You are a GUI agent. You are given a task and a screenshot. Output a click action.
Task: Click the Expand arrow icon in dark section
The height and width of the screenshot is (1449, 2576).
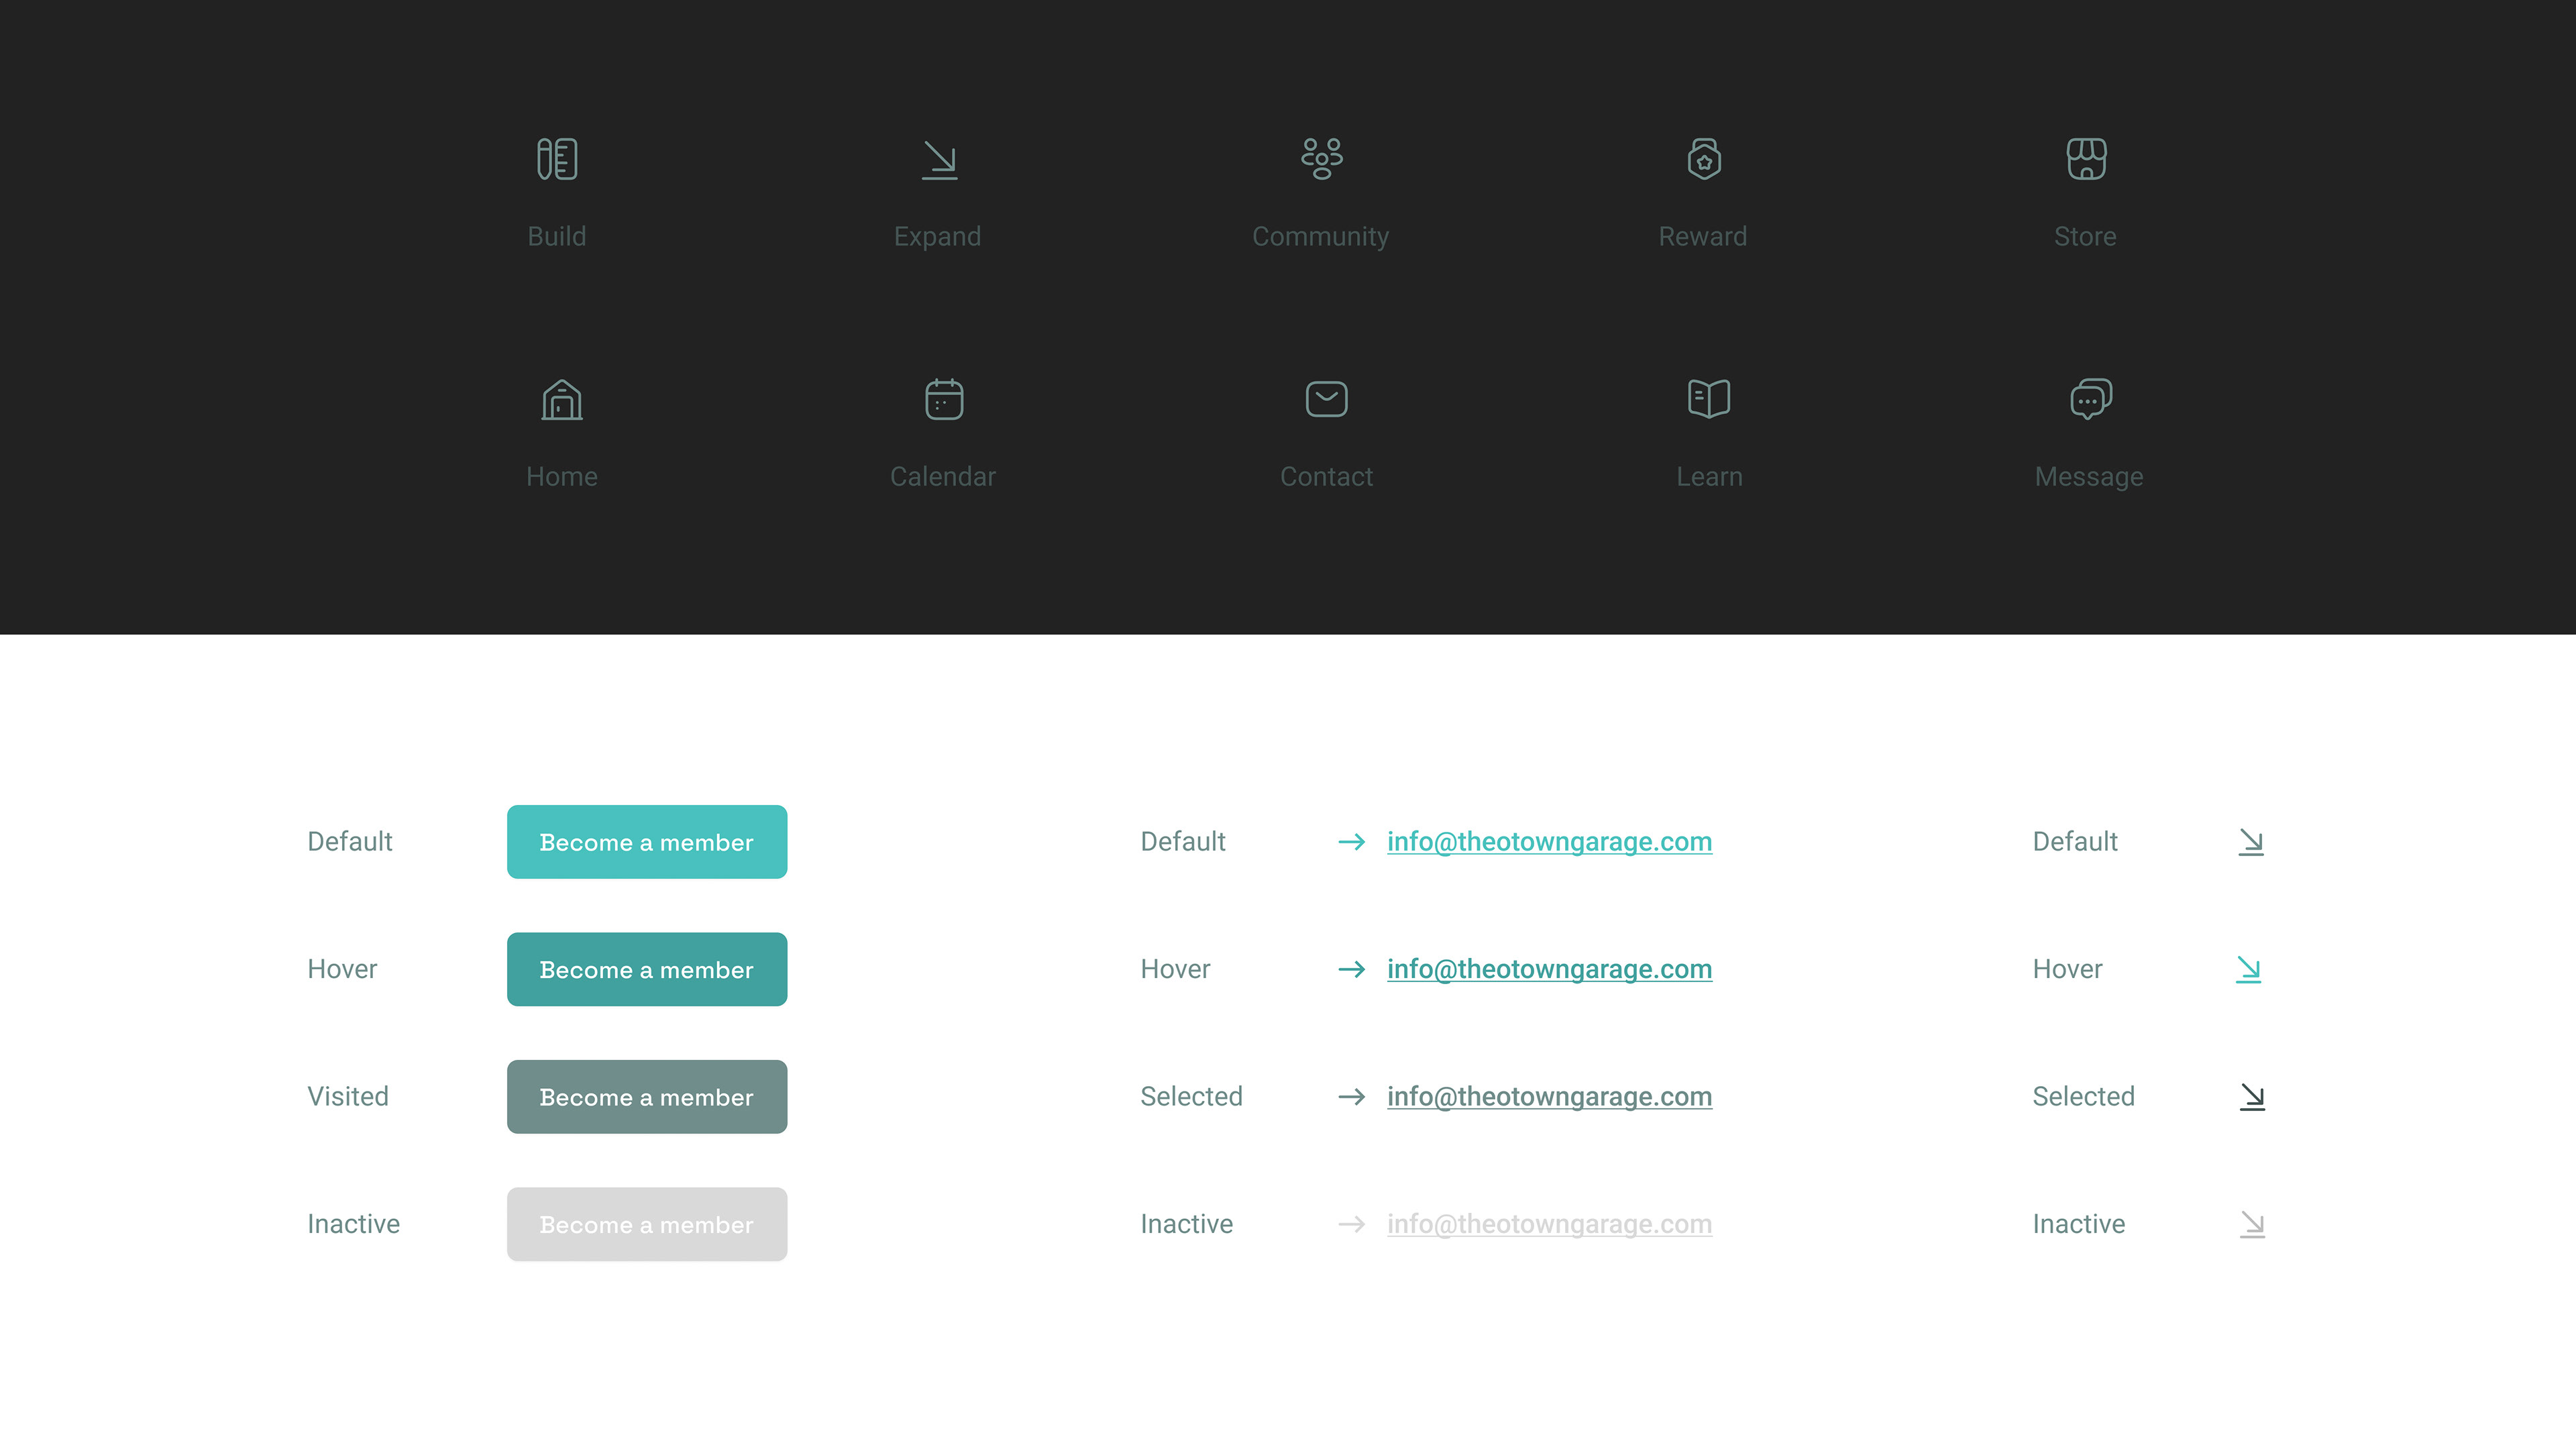(939, 160)
